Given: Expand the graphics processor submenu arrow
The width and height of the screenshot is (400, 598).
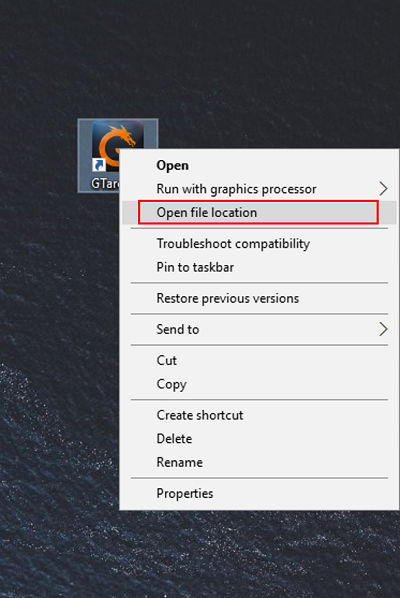Looking at the screenshot, I should coord(383,189).
